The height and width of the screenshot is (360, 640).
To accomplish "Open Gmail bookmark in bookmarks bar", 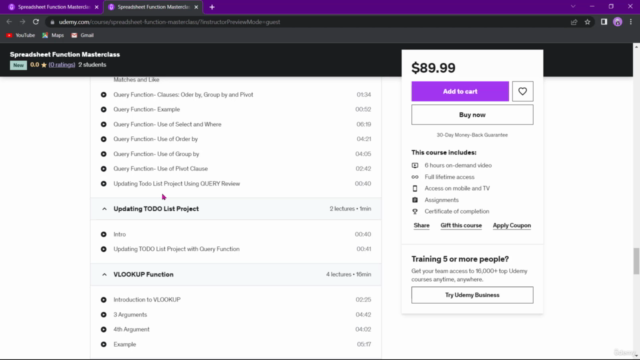I will point(82,36).
